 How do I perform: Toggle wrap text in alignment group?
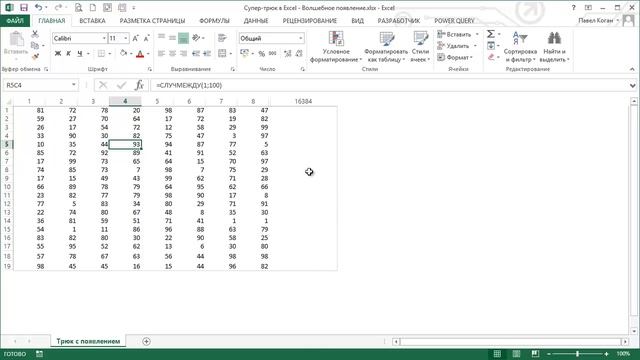(x=222, y=38)
